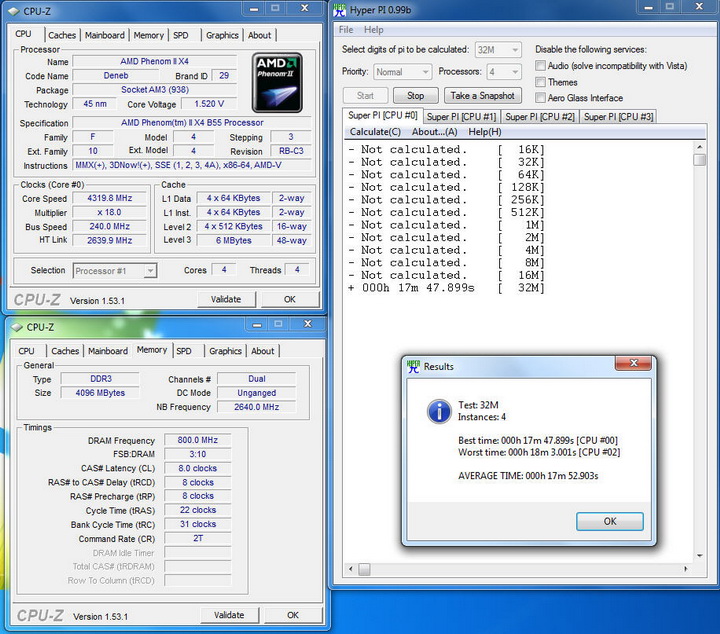Click the Specification field Phenom II X4 B55

coord(192,123)
